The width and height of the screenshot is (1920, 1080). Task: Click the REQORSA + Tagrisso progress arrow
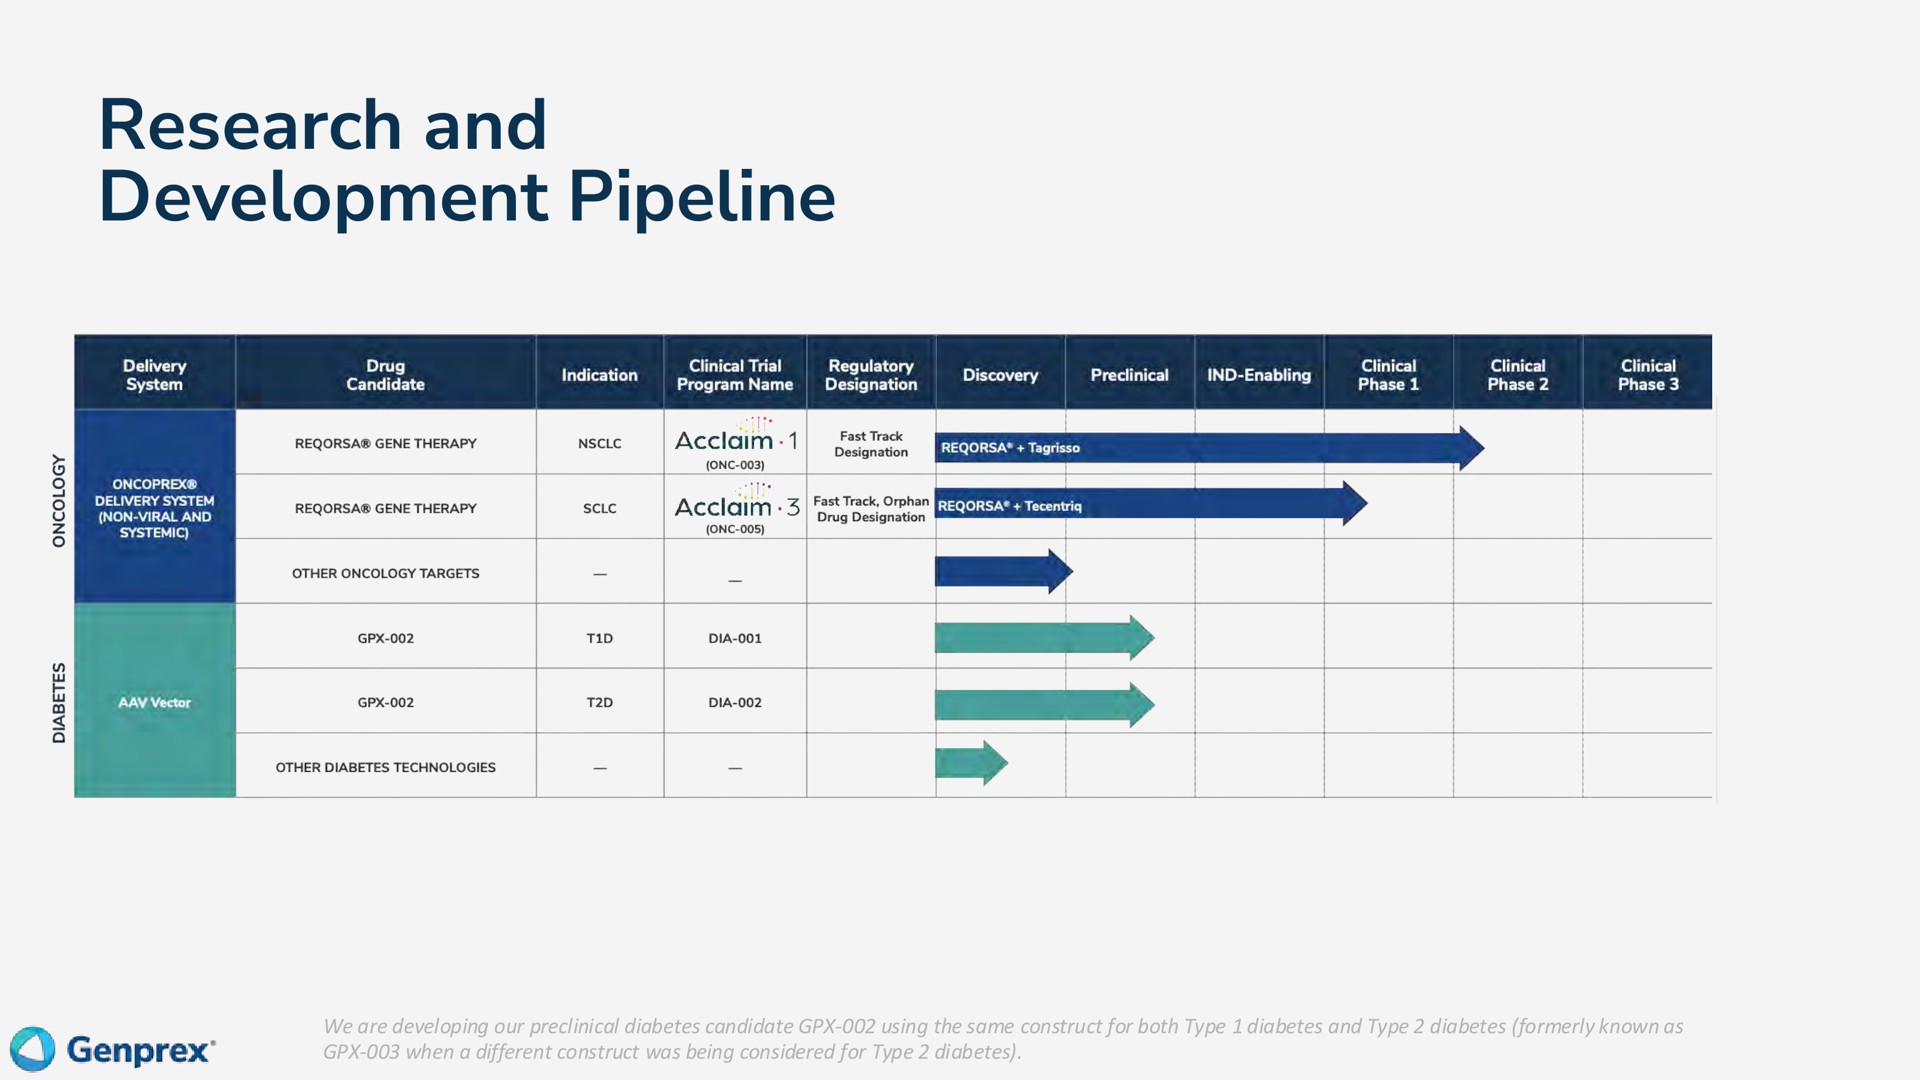click(1209, 448)
